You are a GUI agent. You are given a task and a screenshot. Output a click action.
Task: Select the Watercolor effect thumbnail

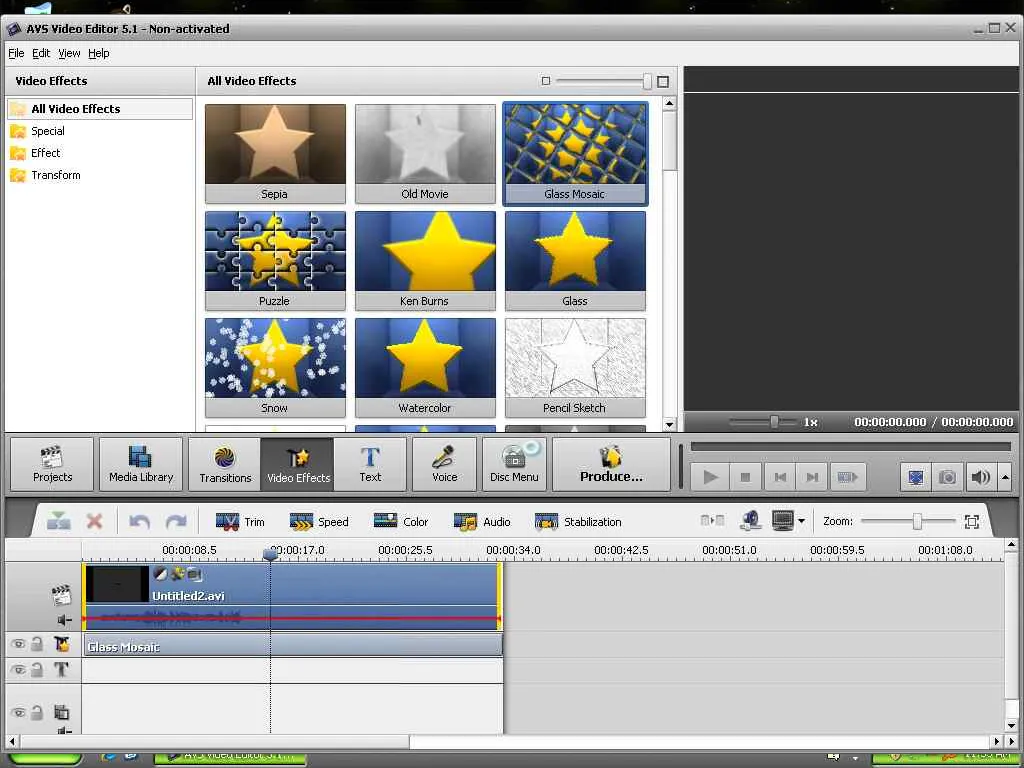click(x=425, y=368)
